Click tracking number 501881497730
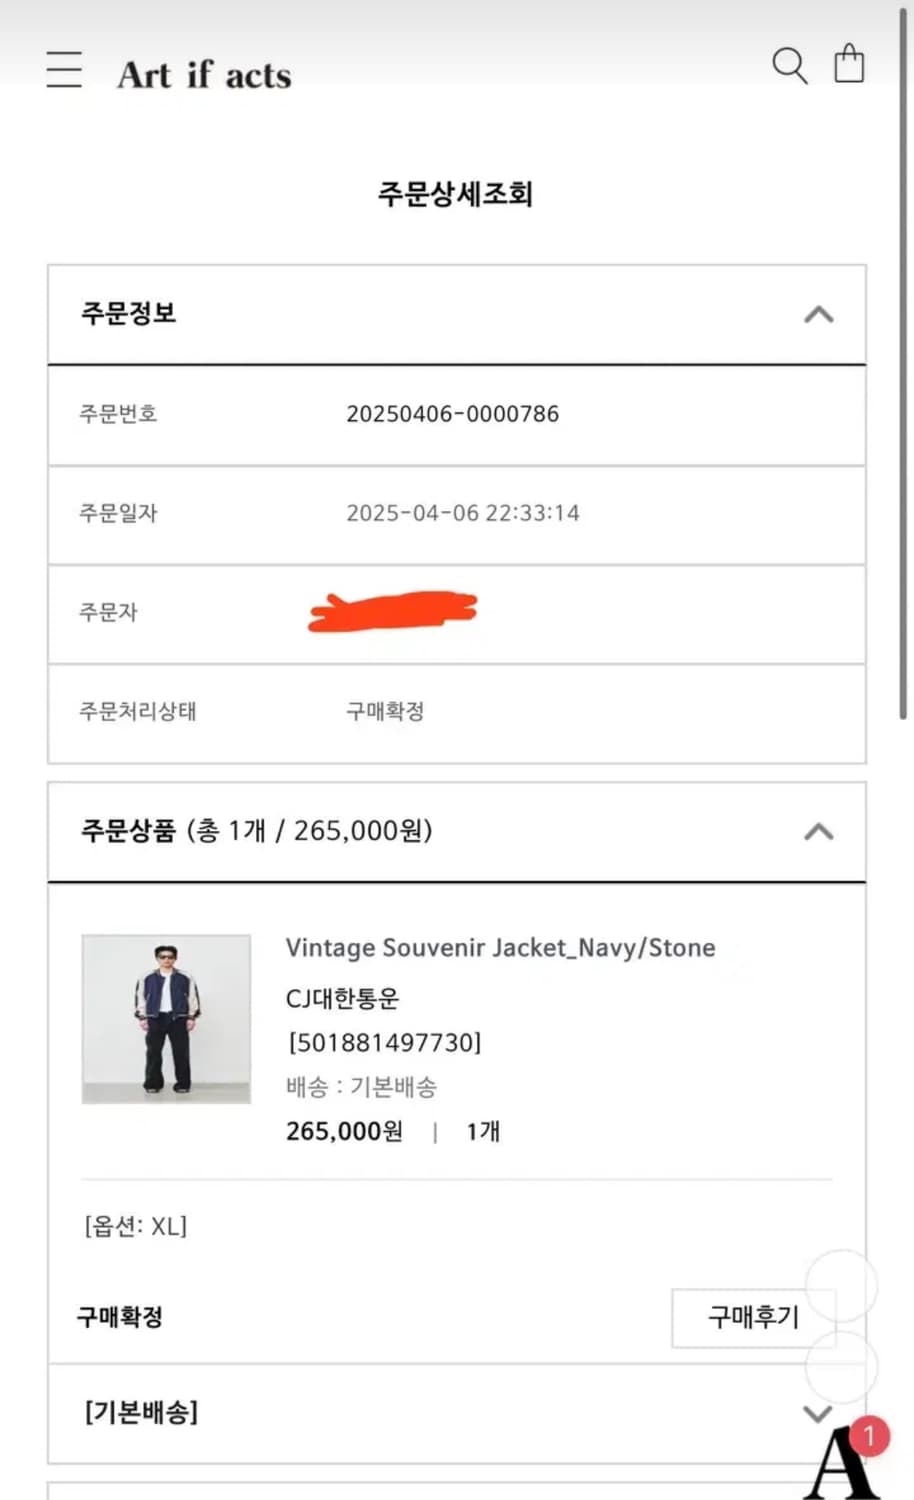This screenshot has width=914, height=1500. 385,1042
